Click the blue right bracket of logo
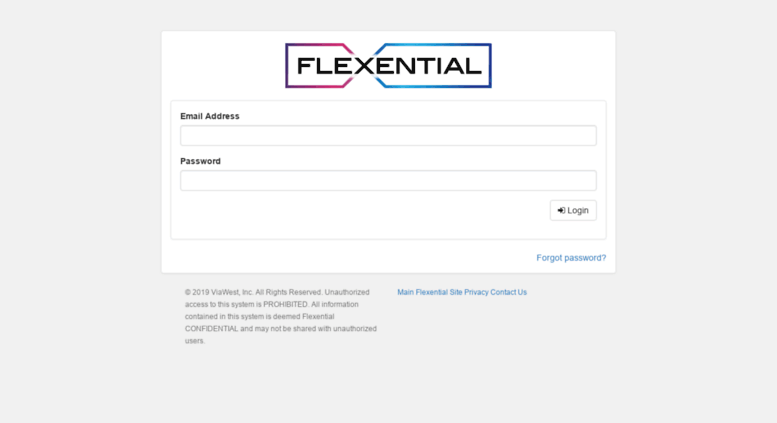This screenshot has width=777, height=423. pyautogui.click(x=434, y=65)
